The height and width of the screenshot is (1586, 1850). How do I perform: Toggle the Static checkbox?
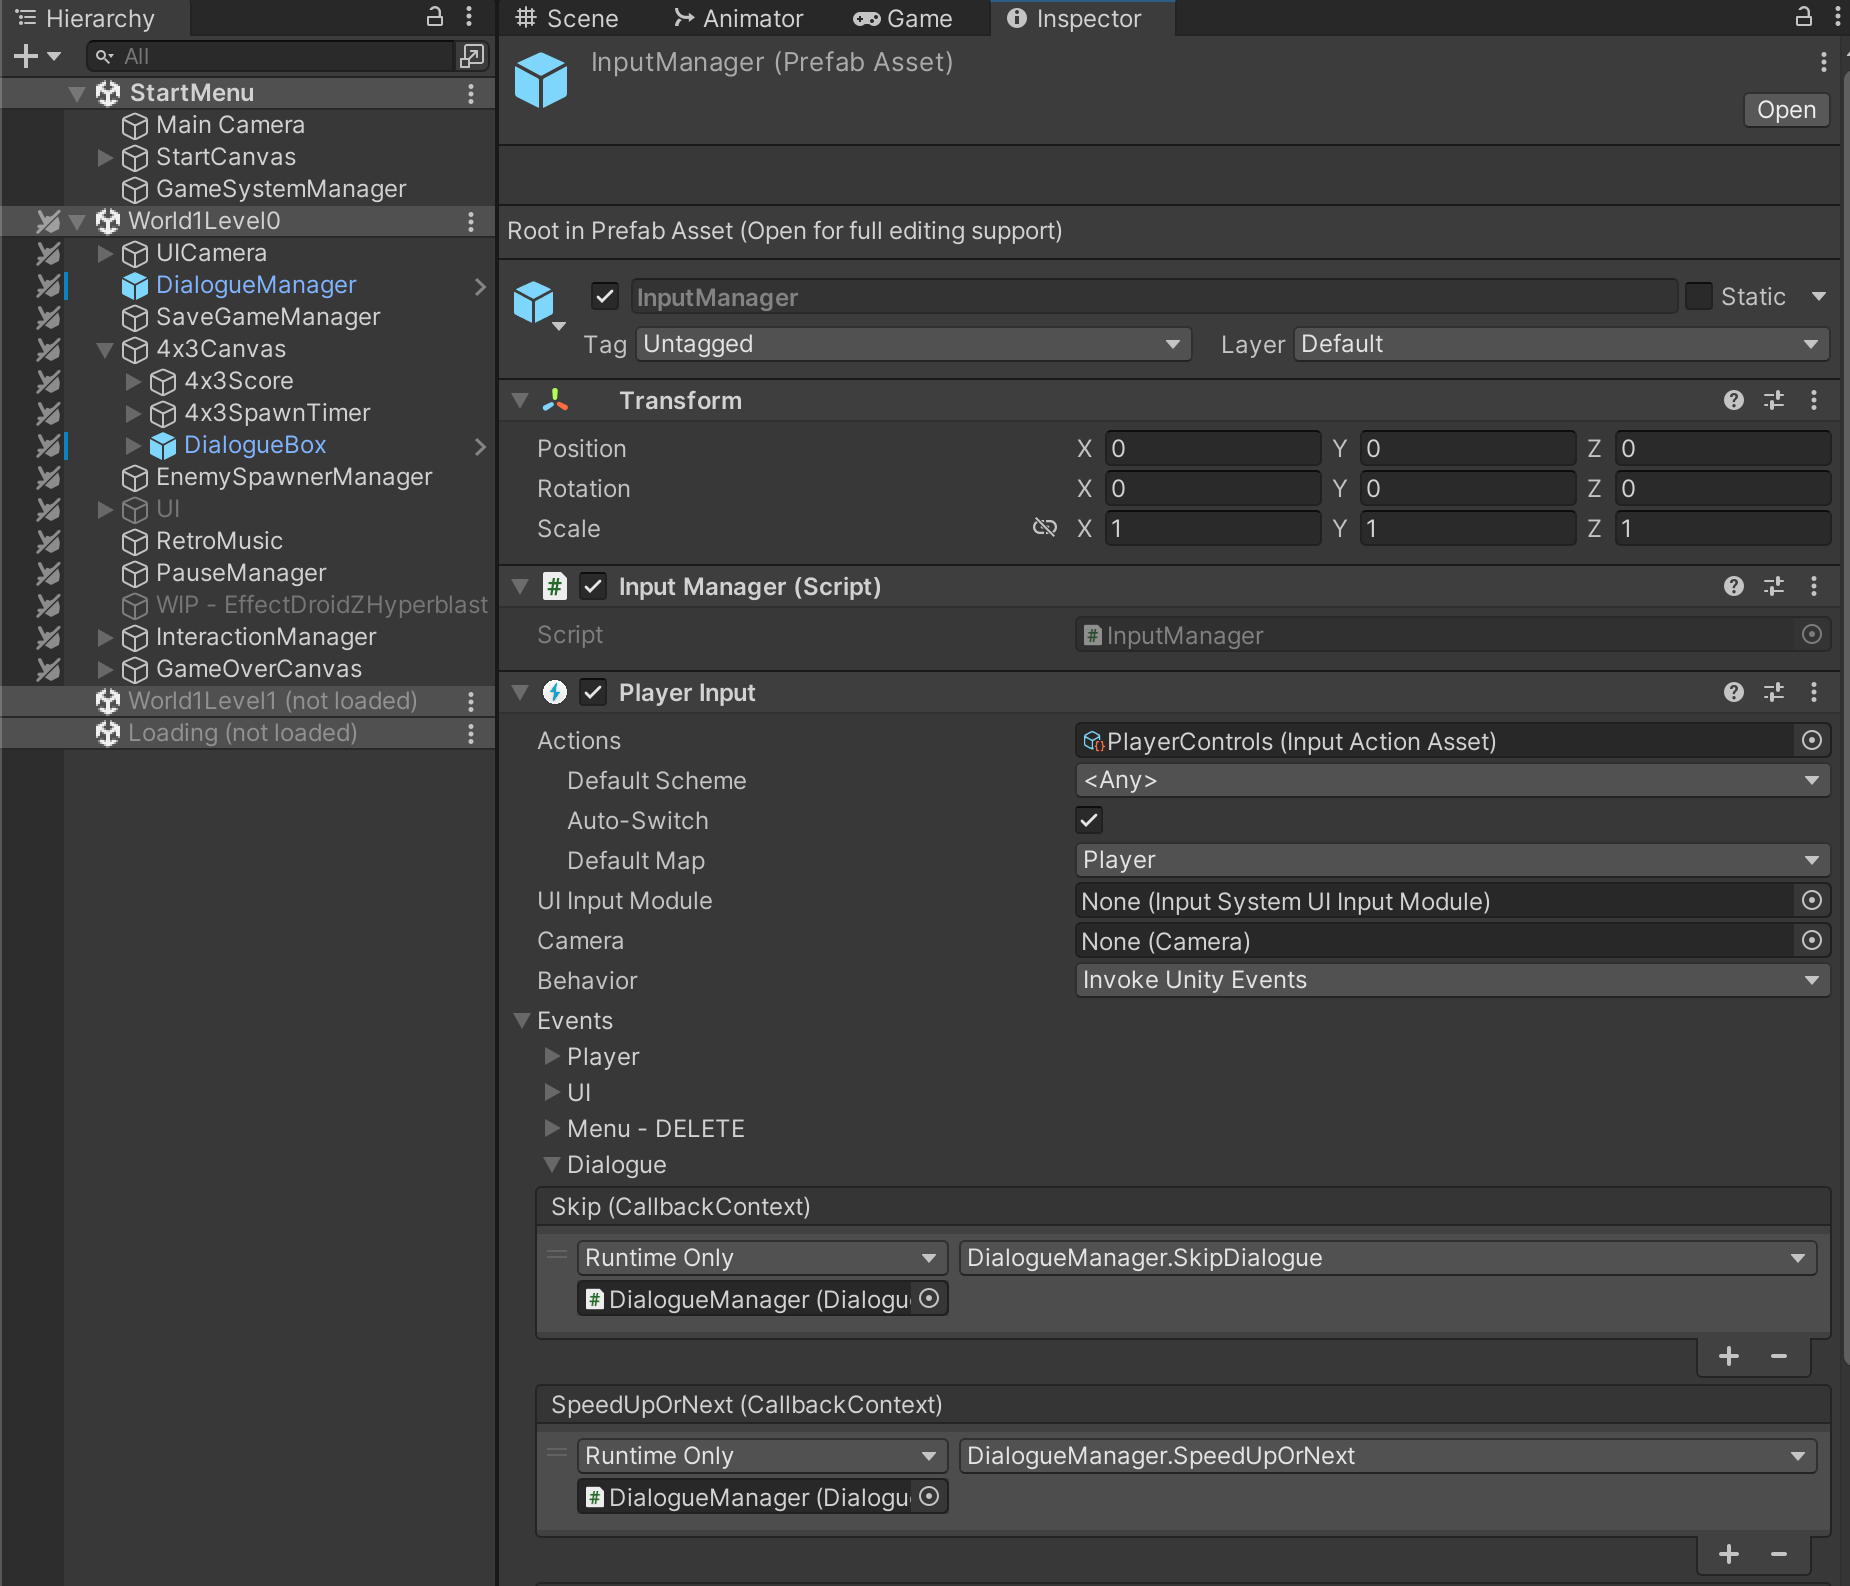pyautogui.click(x=1699, y=296)
